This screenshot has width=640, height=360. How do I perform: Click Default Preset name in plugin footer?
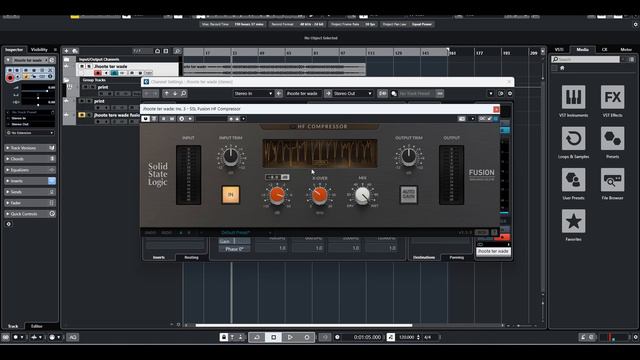(x=236, y=233)
